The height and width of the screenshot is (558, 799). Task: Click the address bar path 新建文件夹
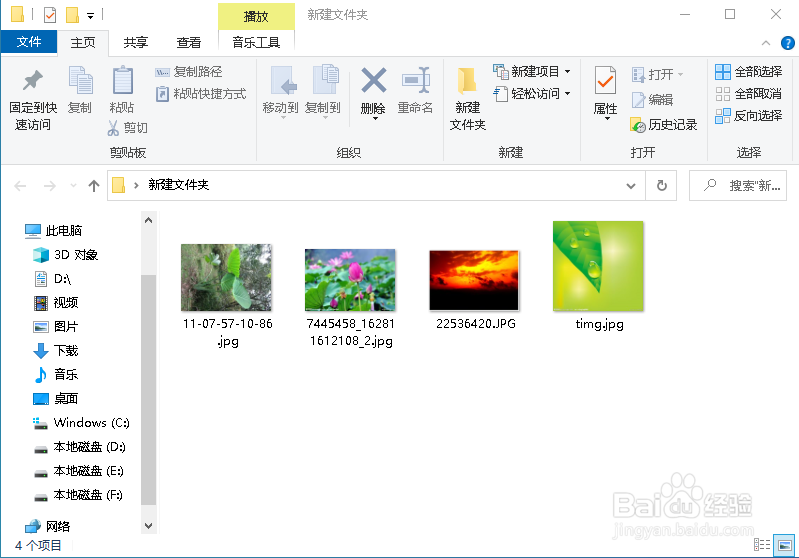179,184
